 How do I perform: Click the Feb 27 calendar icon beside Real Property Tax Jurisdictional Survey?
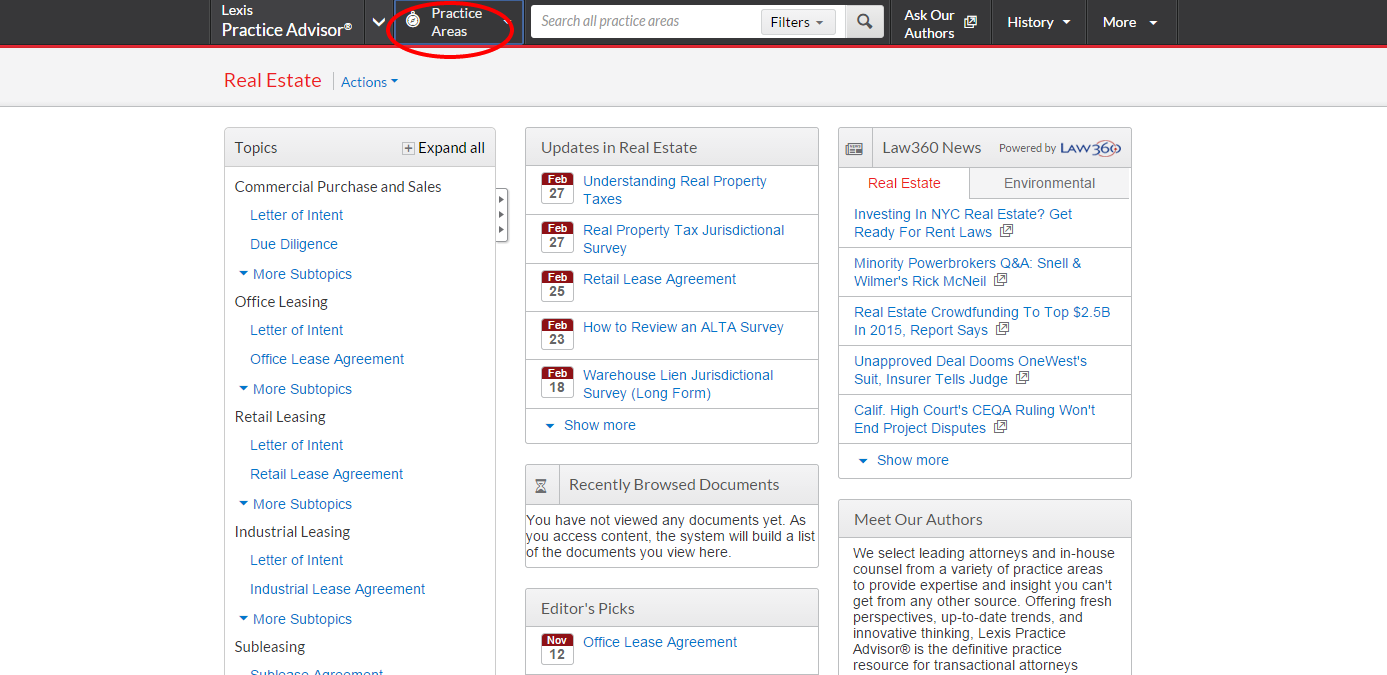557,236
